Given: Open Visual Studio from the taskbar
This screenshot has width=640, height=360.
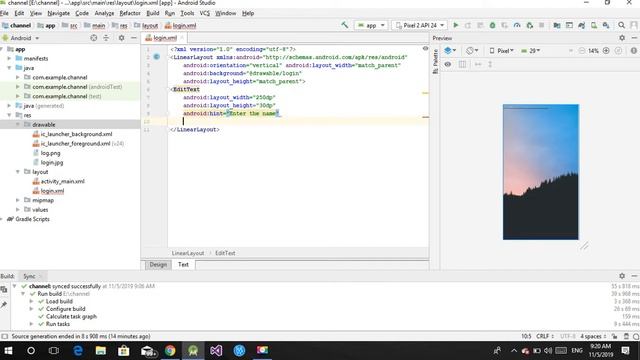Looking at the screenshot, I should pyautogui.click(x=216, y=350).
